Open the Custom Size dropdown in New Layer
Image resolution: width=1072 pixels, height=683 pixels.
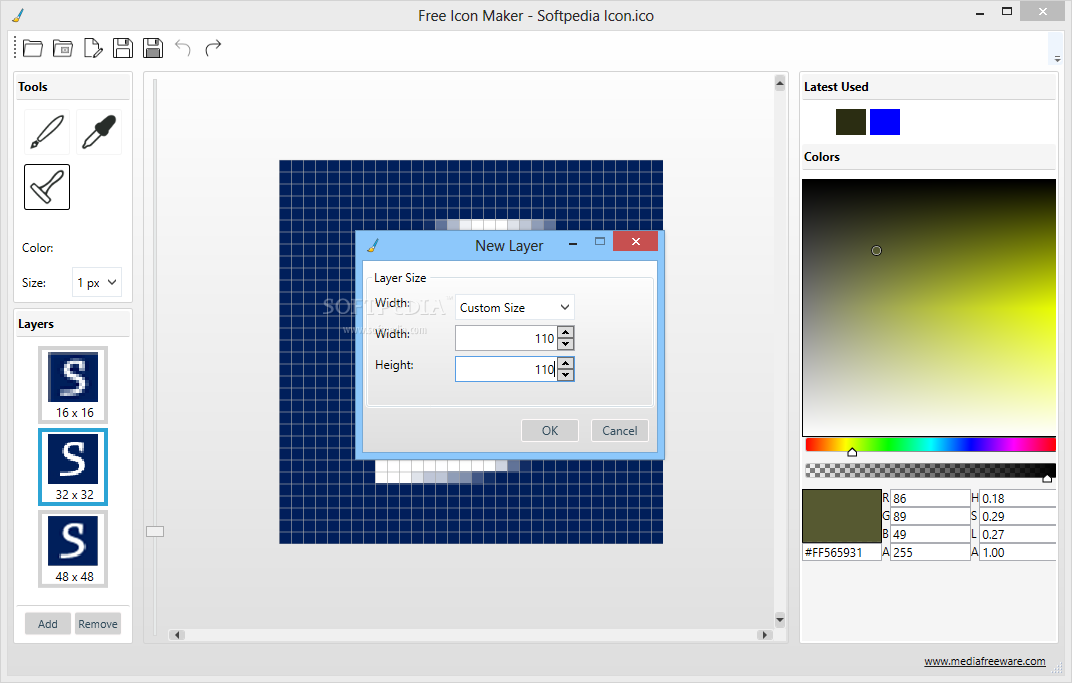[514, 306]
